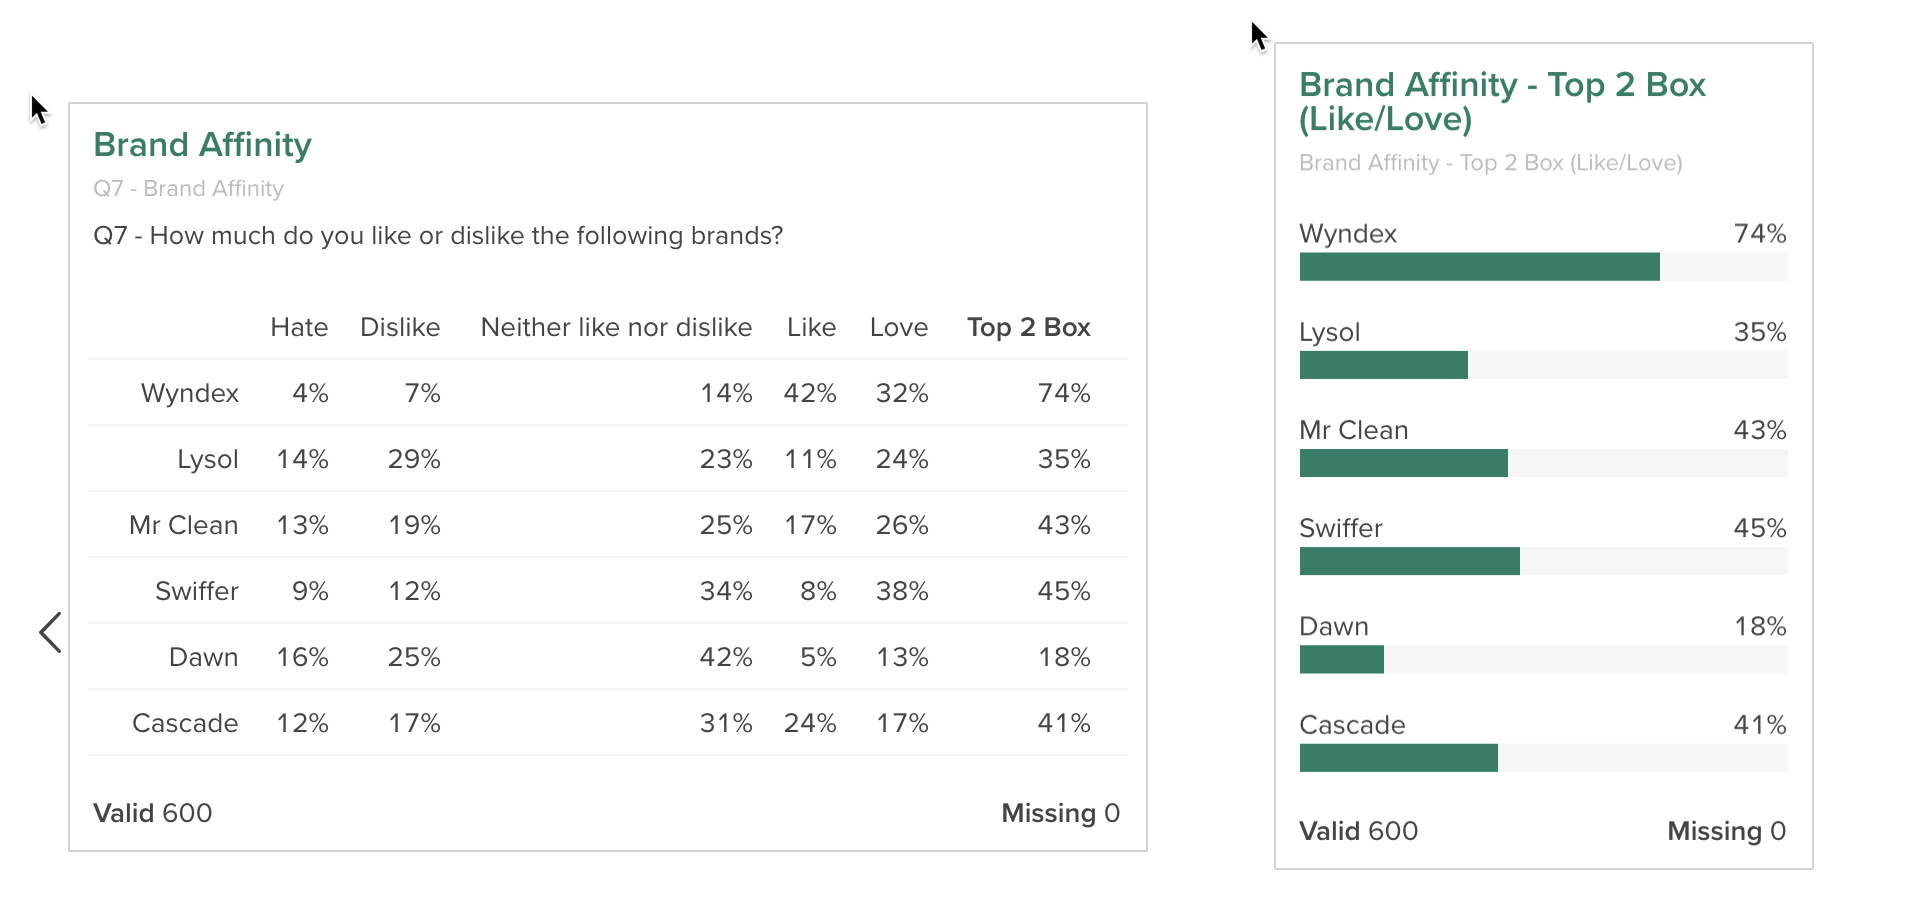Click the Brand Affinity - Top 2 Box chart title
1910x916 pixels.
[1502, 101]
